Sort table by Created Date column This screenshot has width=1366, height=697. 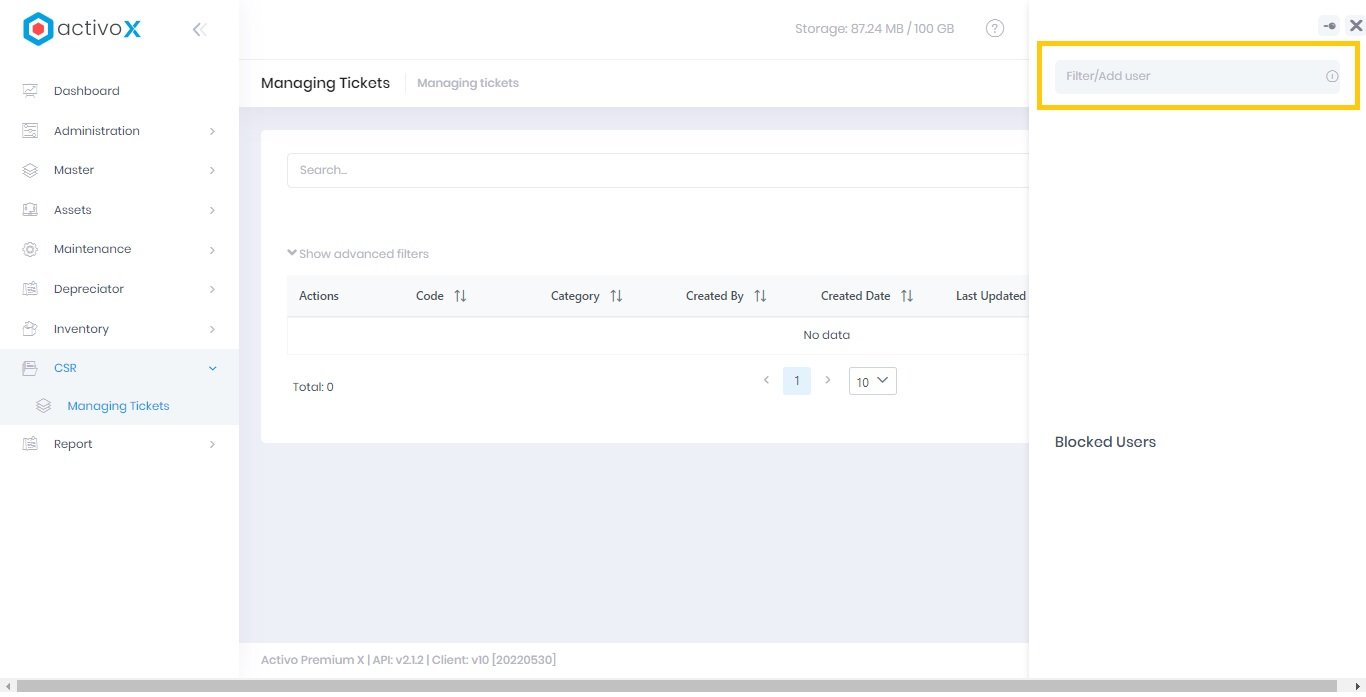tap(907, 296)
